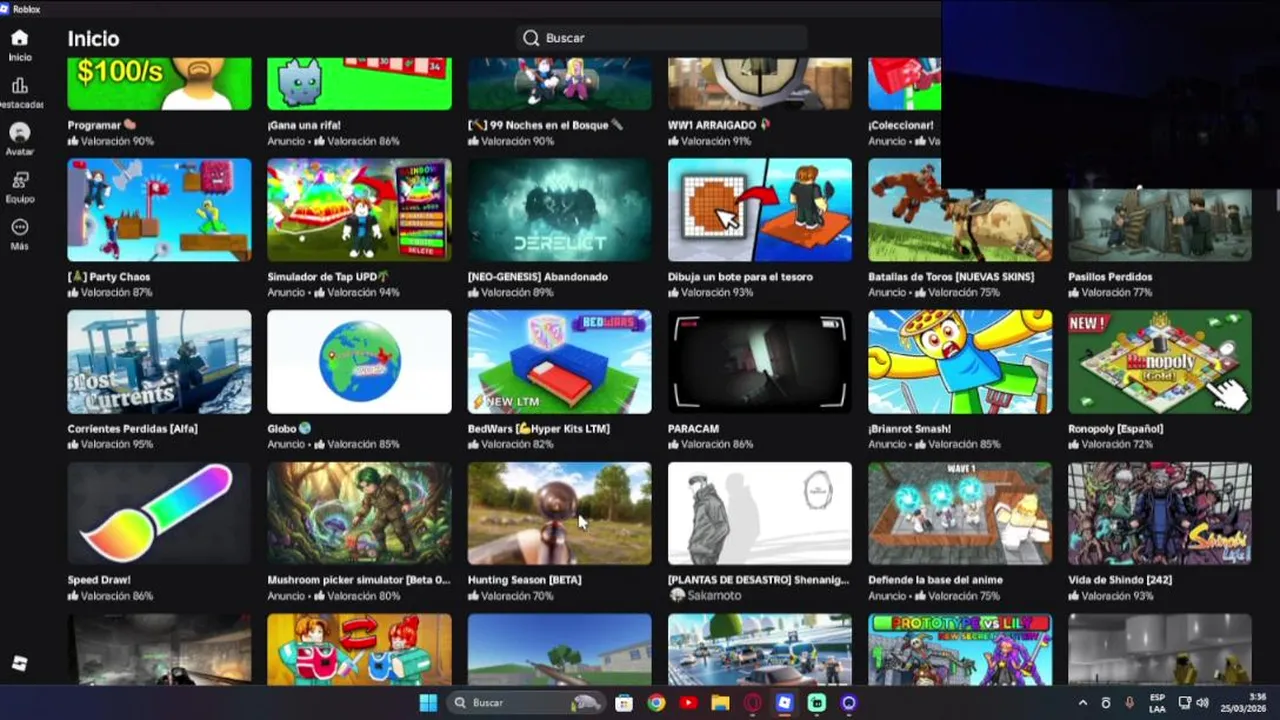Click the green app icon after Roblox in taskbar
The image size is (1280, 720).
(x=816, y=703)
